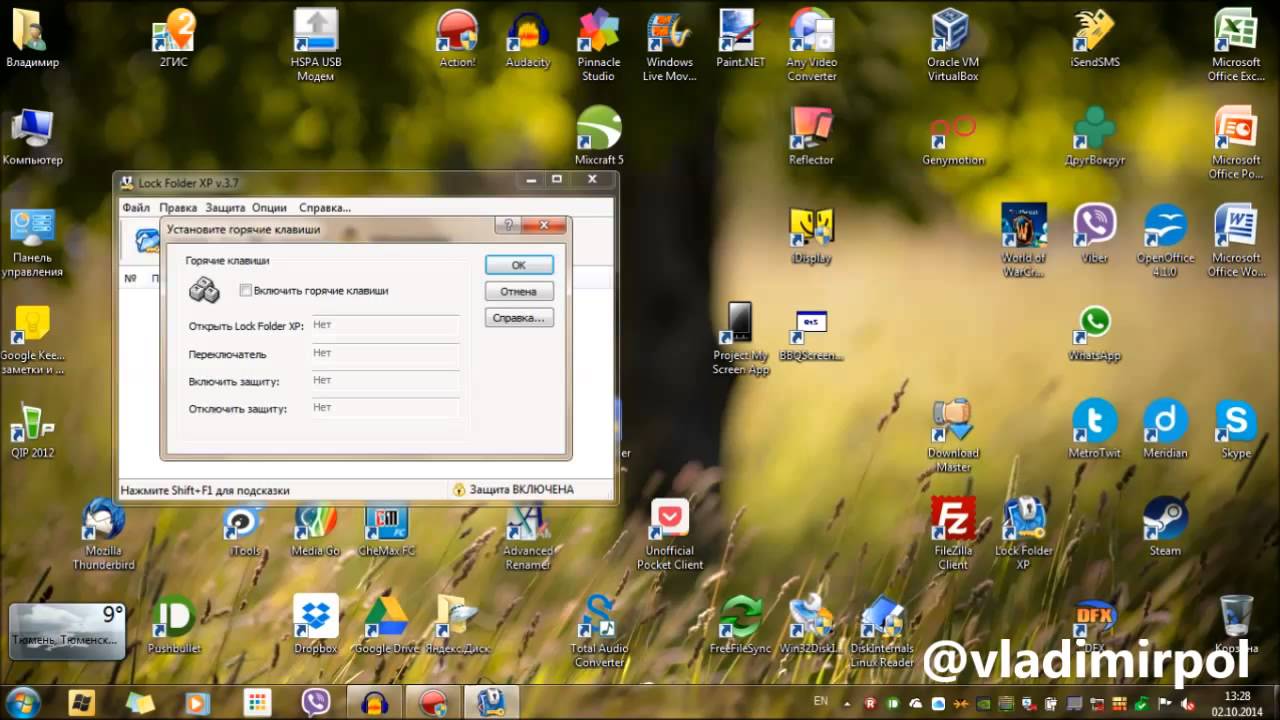Confirm hotkey dialog with OK button
Screen dimensions: 1280x720
[x=519, y=265]
